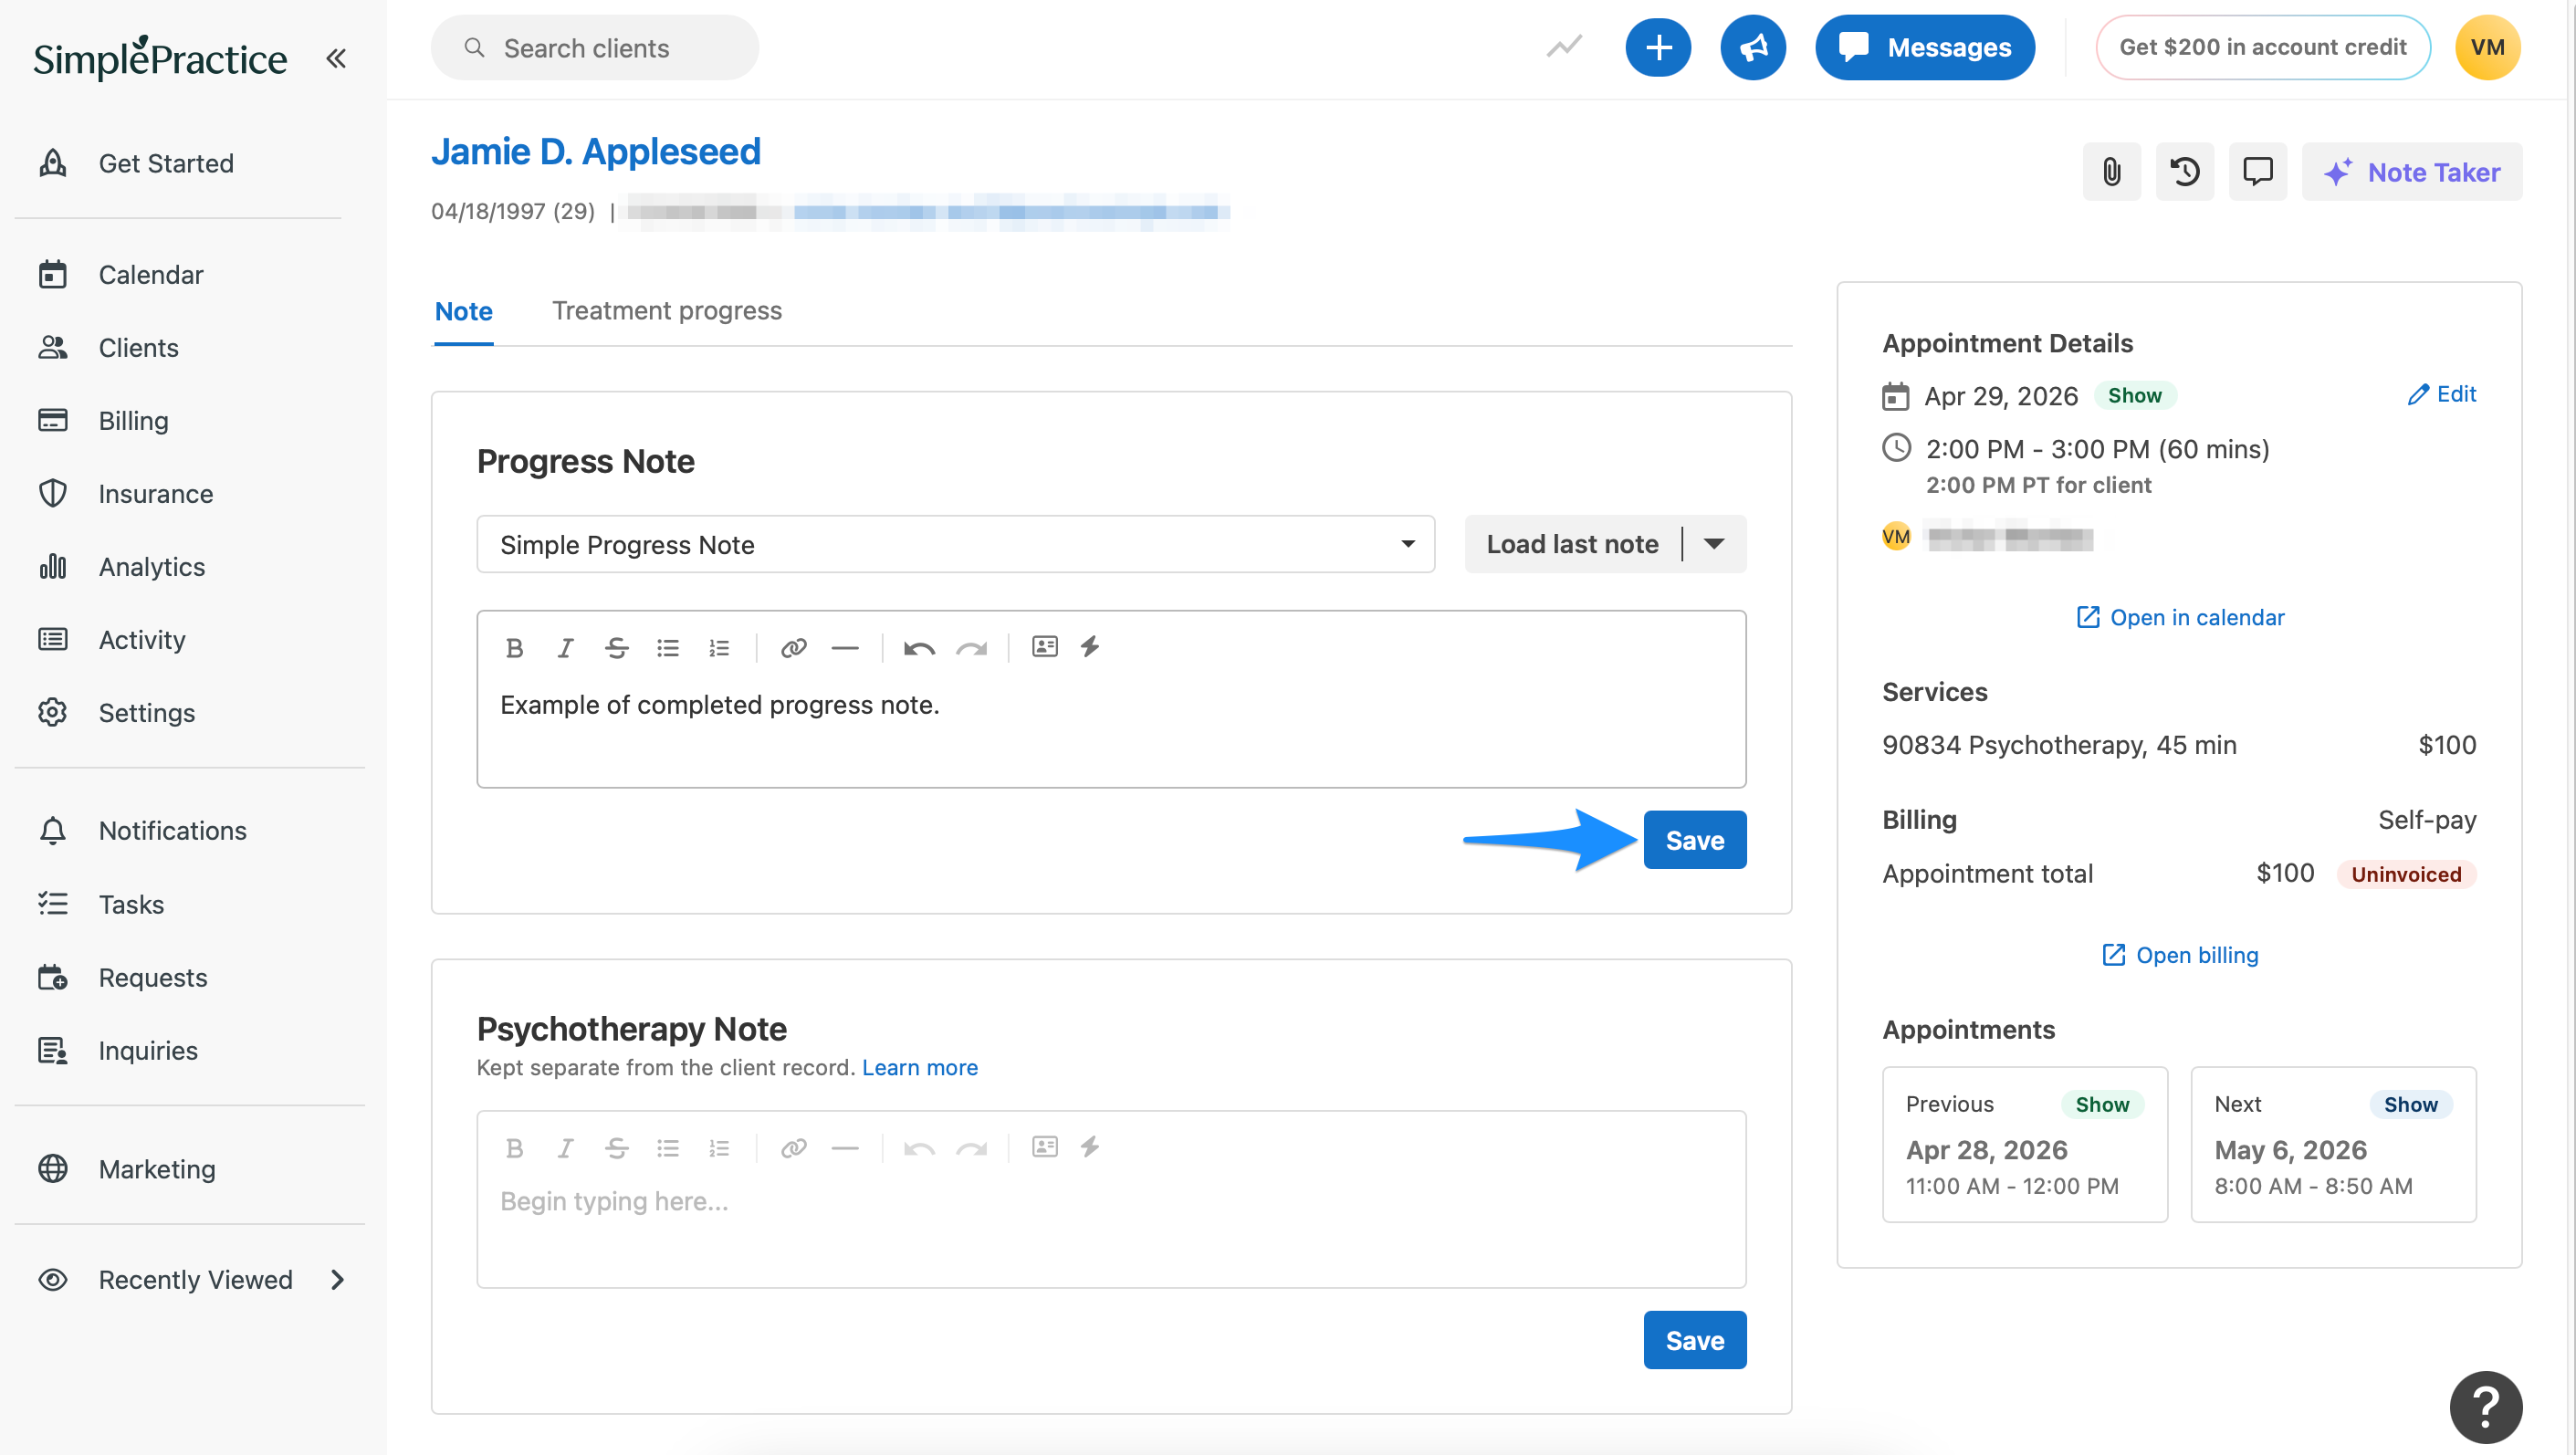Click the analytics trend line icon
Screen dimensions: 2576x1455
coord(1563,47)
